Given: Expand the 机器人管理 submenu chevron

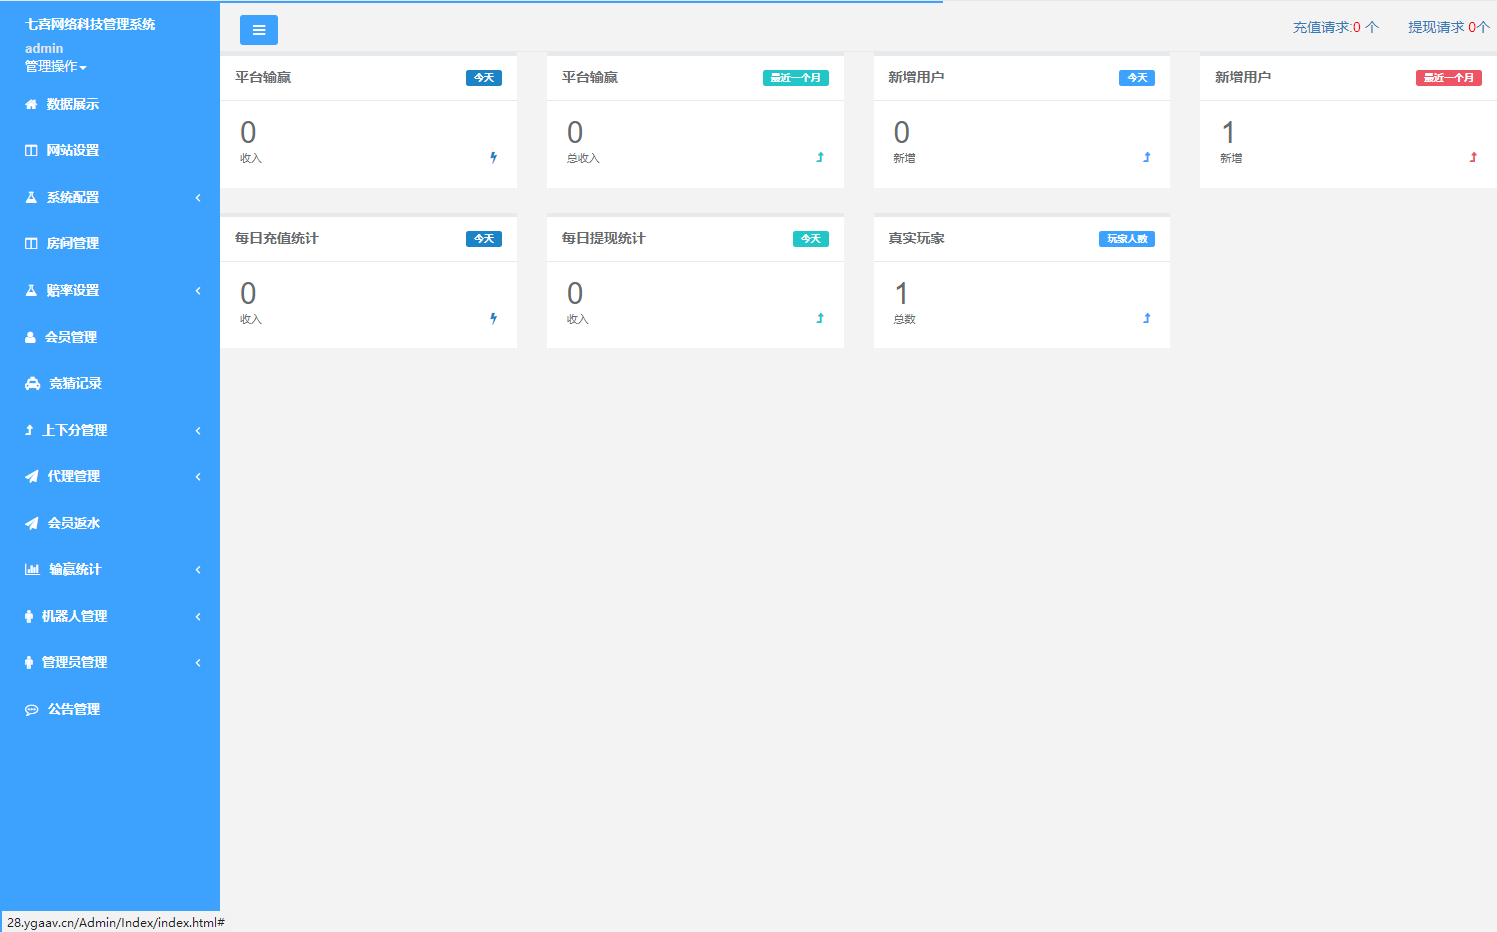Looking at the screenshot, I should tap(198, 617).
